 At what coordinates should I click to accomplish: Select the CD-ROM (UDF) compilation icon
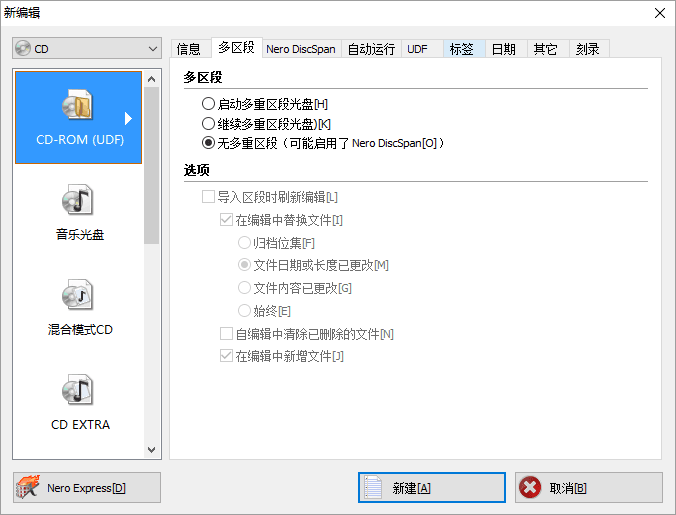coord(77,105)
